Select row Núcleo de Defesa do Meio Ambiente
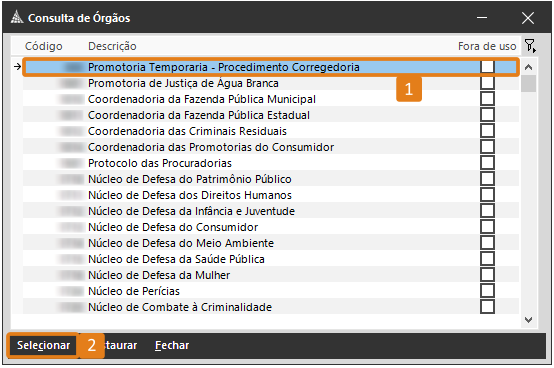The width and height of the screenshot is (554, 368). point(271,243)
